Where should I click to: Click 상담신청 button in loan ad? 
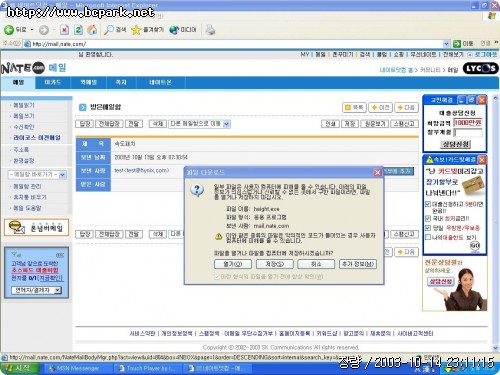(x=455, y=144)
